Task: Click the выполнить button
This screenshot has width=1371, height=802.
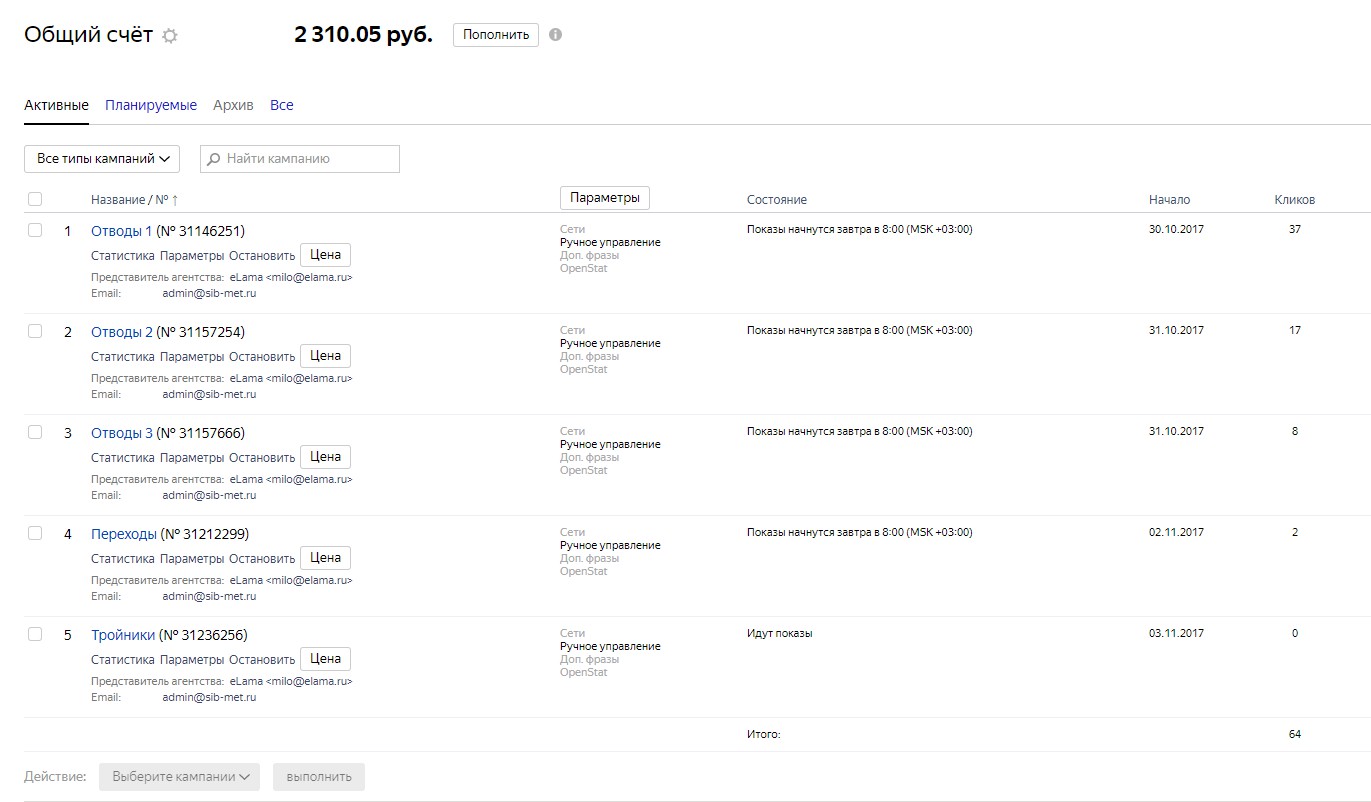Action: click(319, 777)
